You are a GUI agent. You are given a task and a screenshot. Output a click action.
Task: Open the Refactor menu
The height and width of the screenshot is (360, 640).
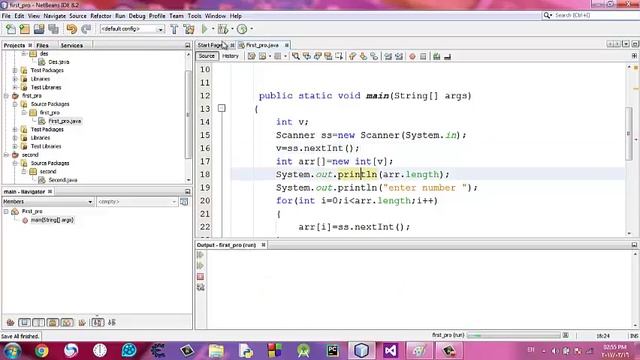click(x=100, y=16)
